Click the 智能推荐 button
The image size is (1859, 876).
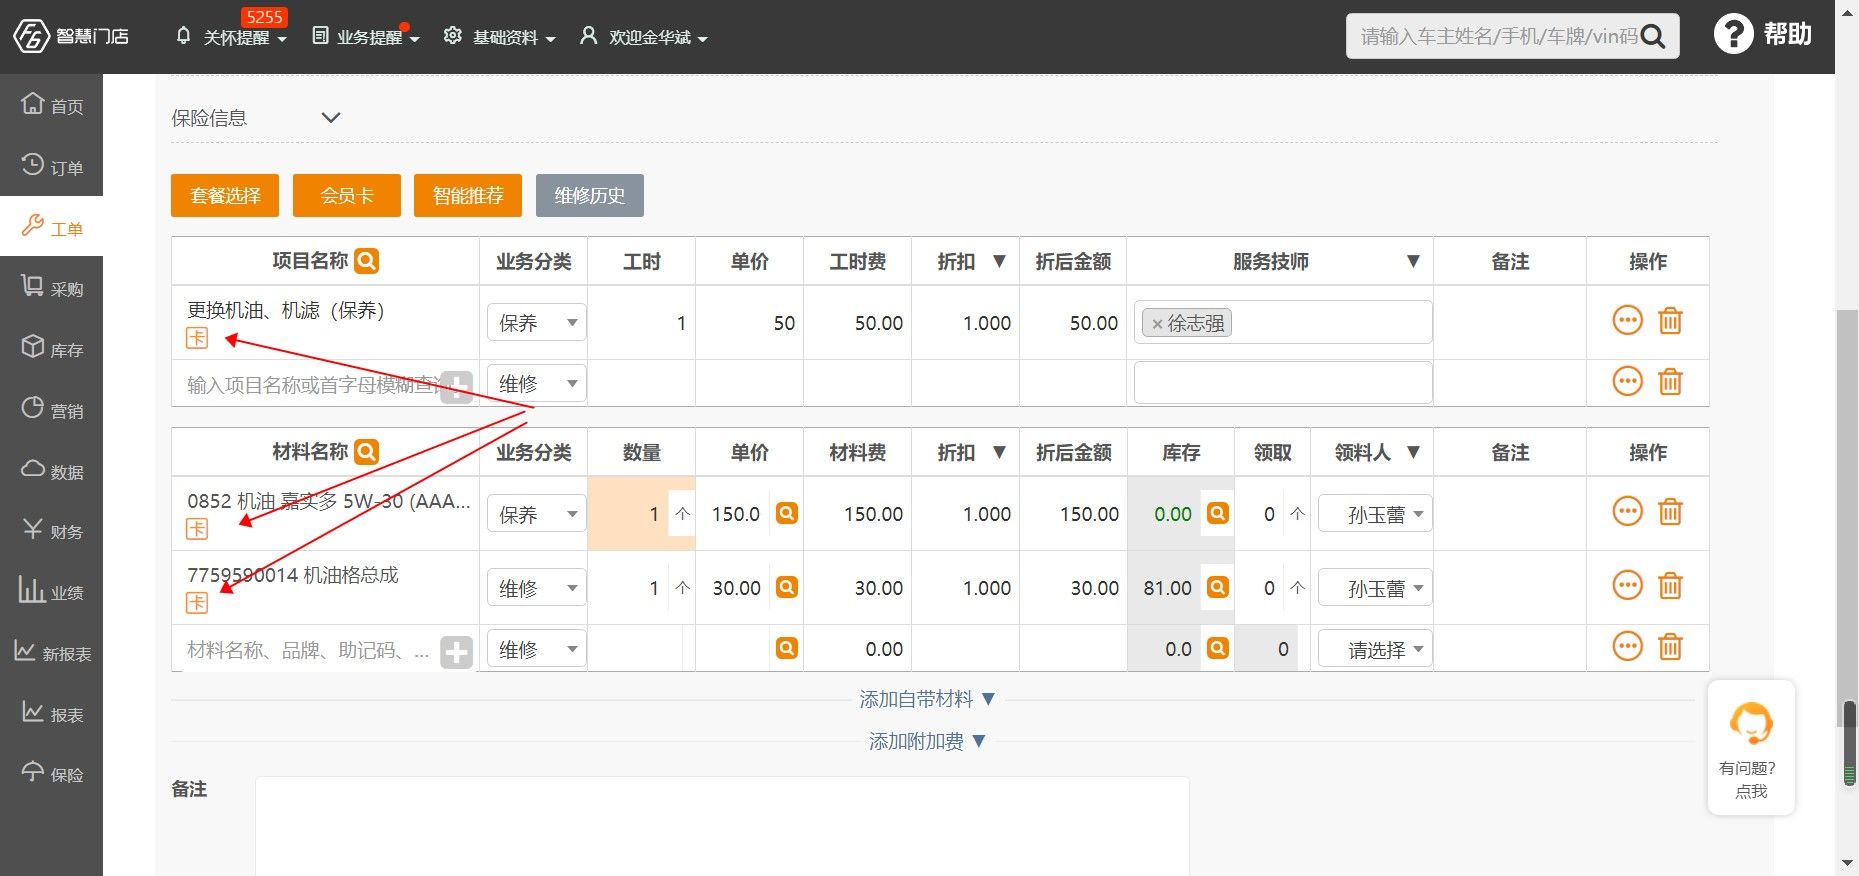(x=468, y=196)
